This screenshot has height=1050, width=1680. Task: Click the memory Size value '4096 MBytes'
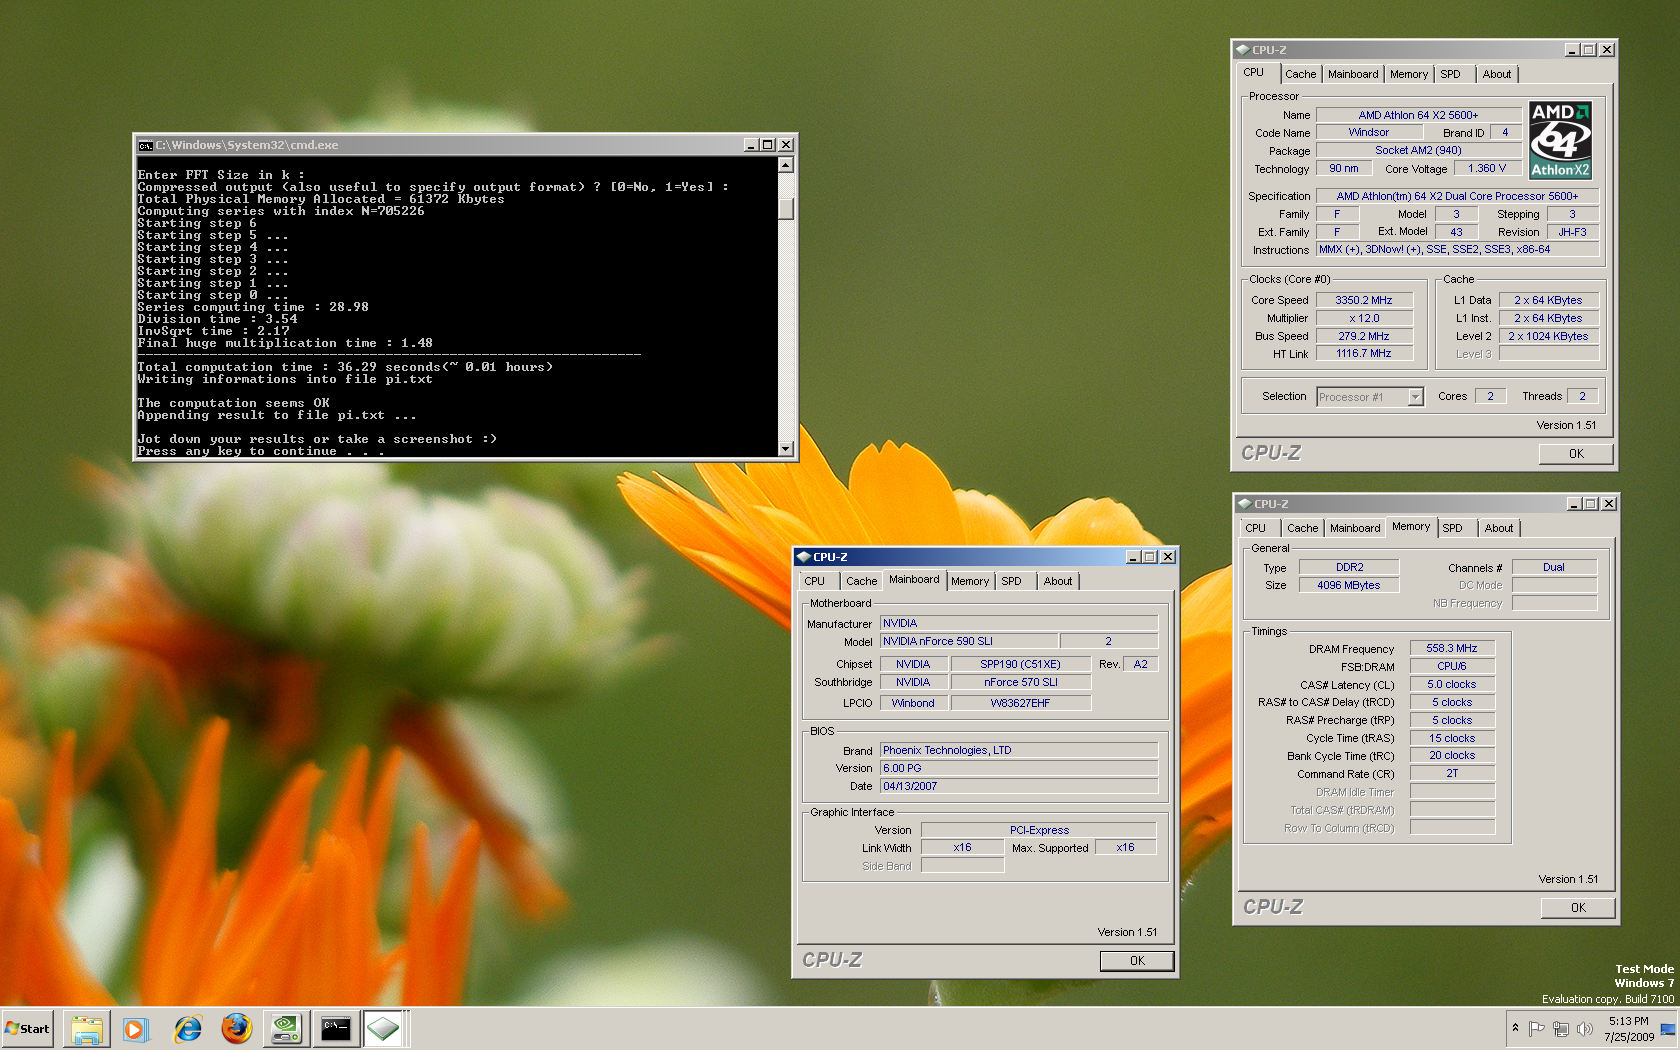(1348, 585)
